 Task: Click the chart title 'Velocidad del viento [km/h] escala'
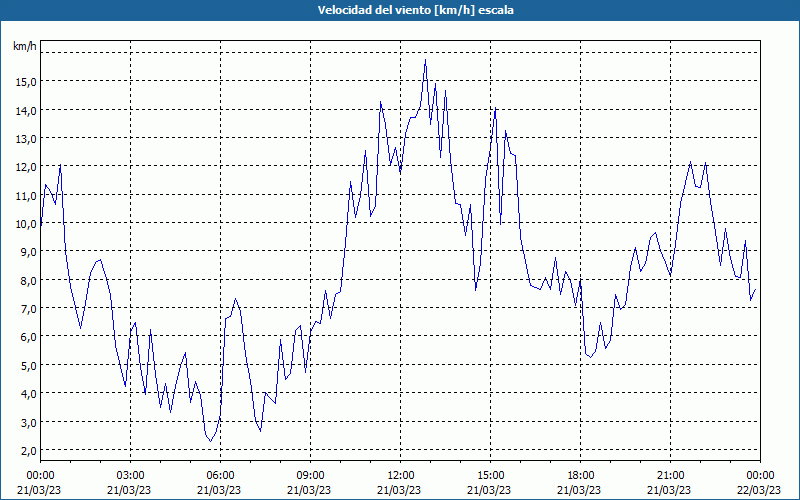coord(415,10)
